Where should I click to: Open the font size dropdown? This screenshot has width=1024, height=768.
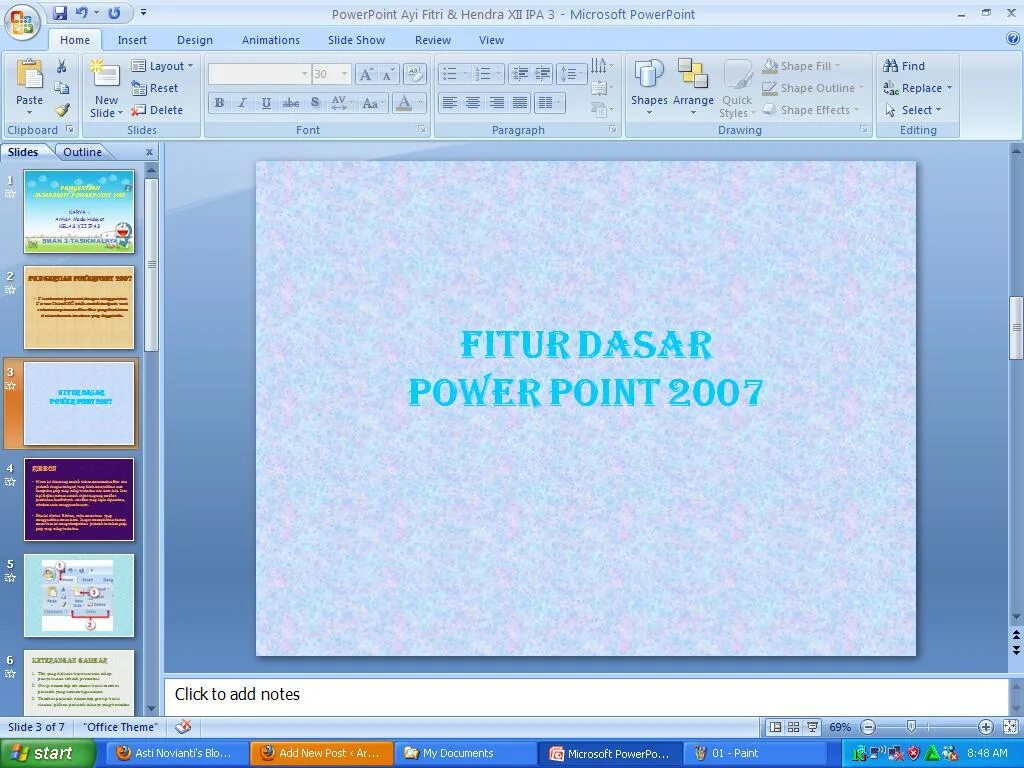[344, 74]
